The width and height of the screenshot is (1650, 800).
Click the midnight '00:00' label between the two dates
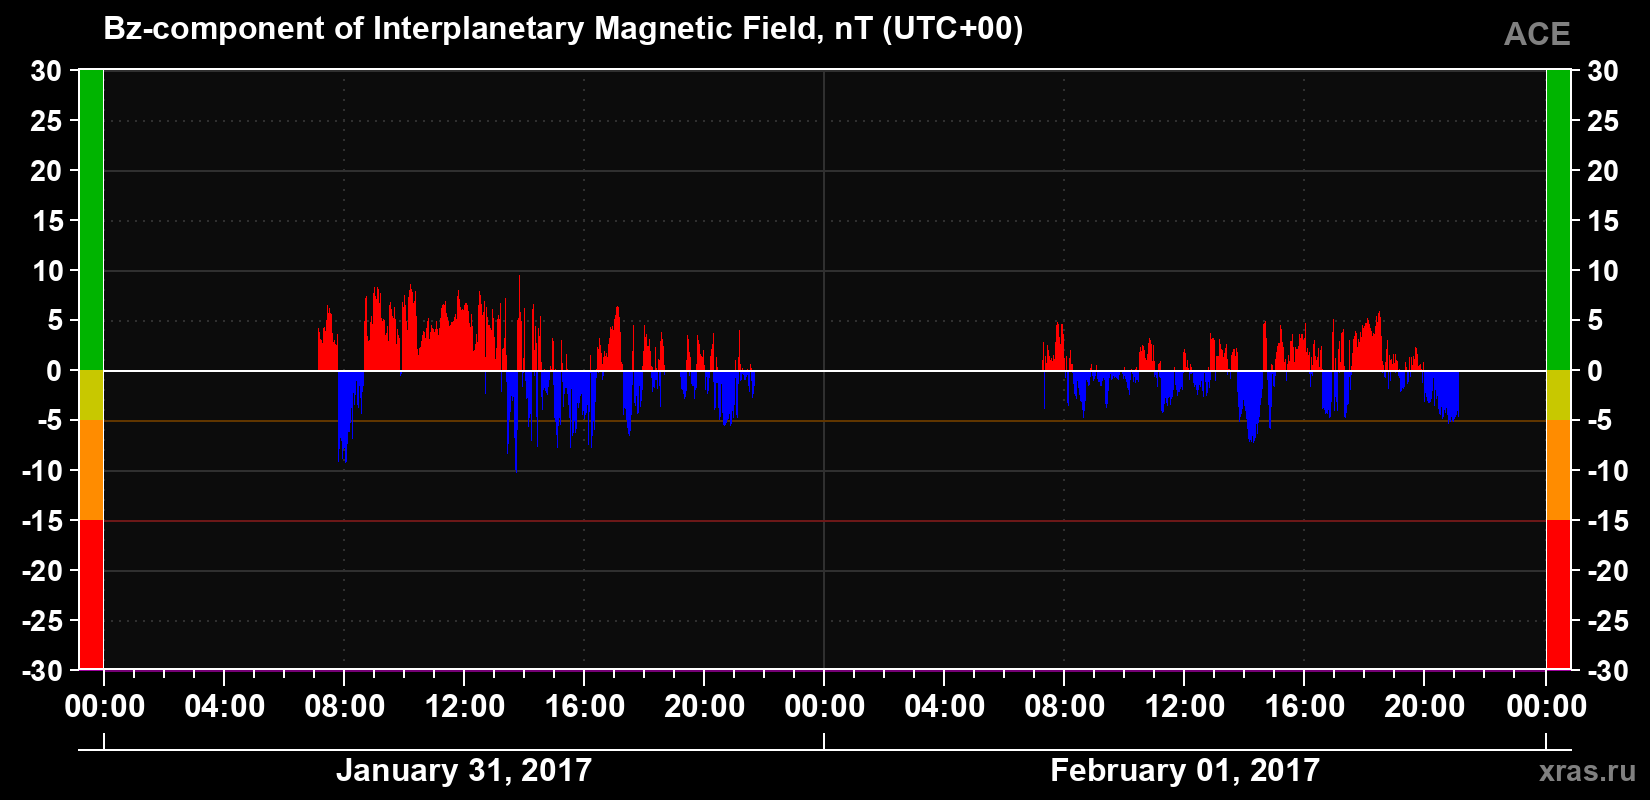[x=824, y=707]
